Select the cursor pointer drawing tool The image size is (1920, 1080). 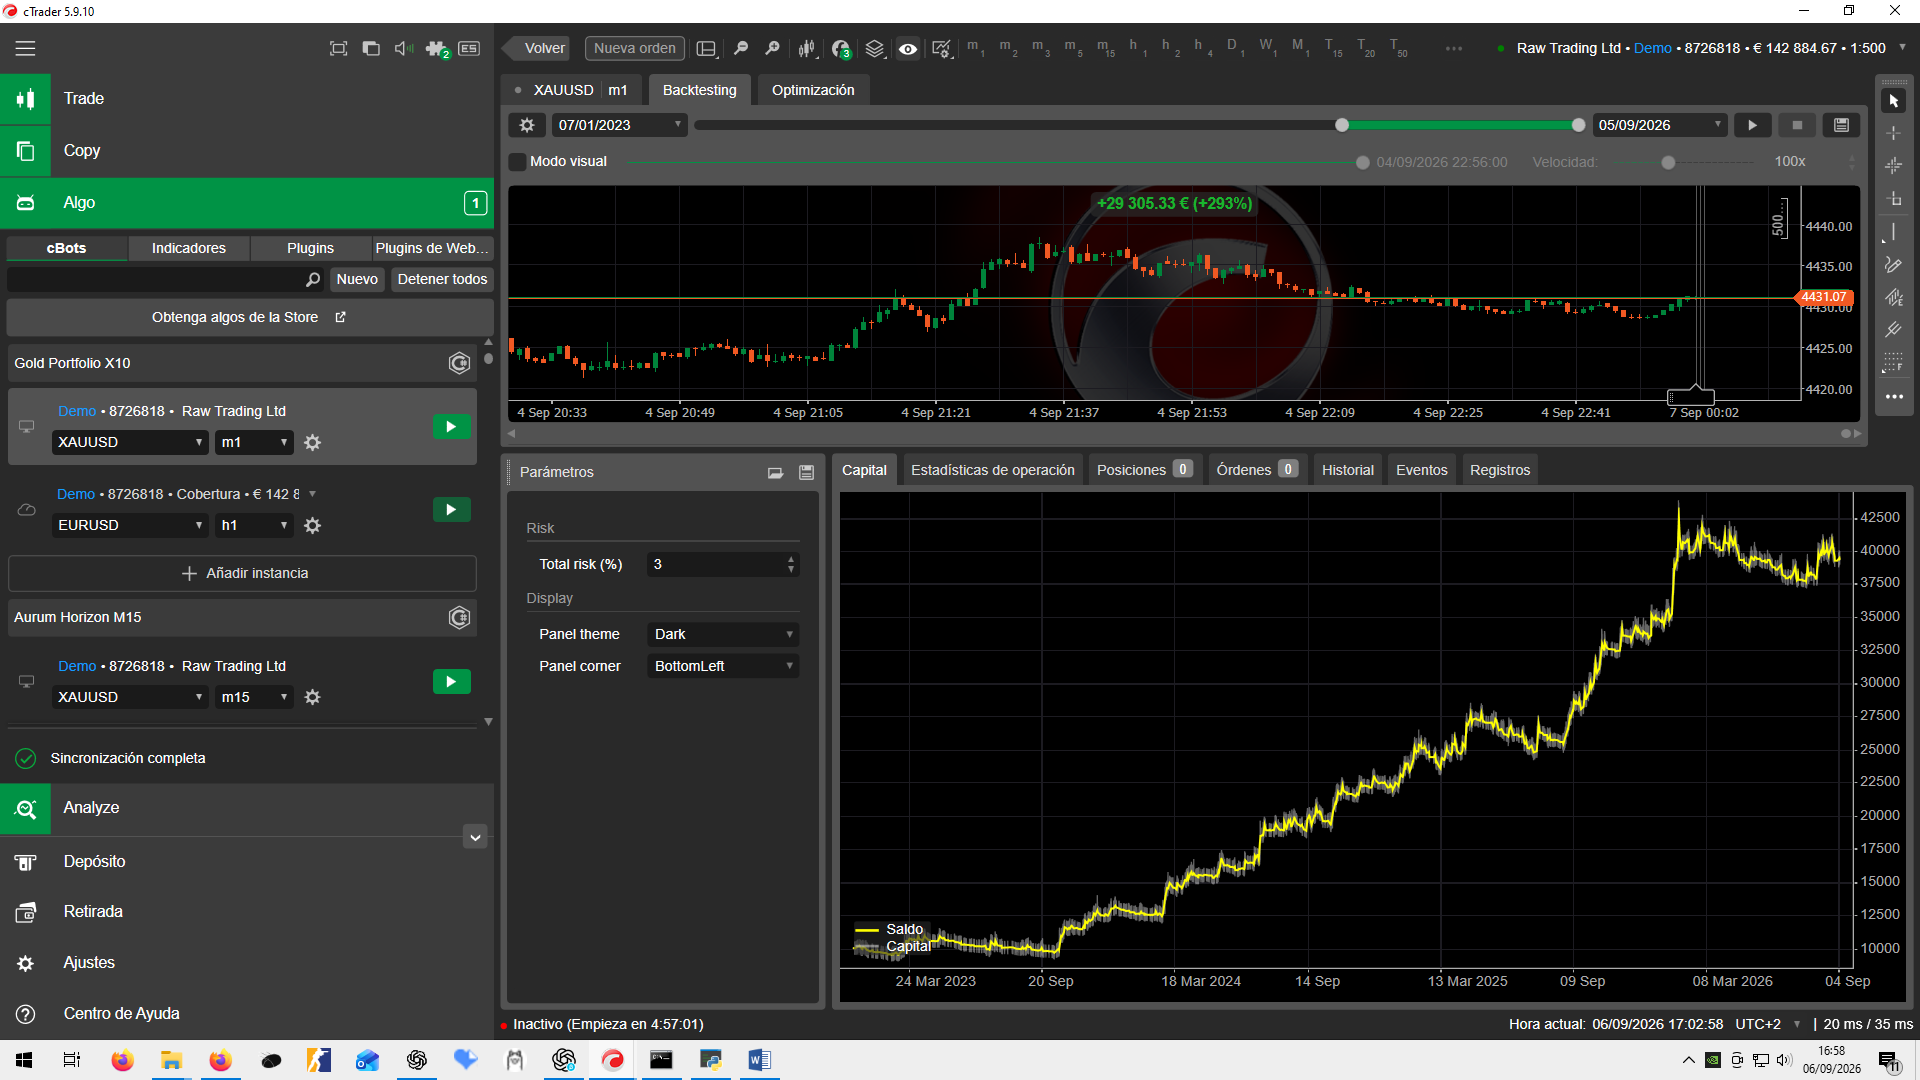coord(1893,101)
